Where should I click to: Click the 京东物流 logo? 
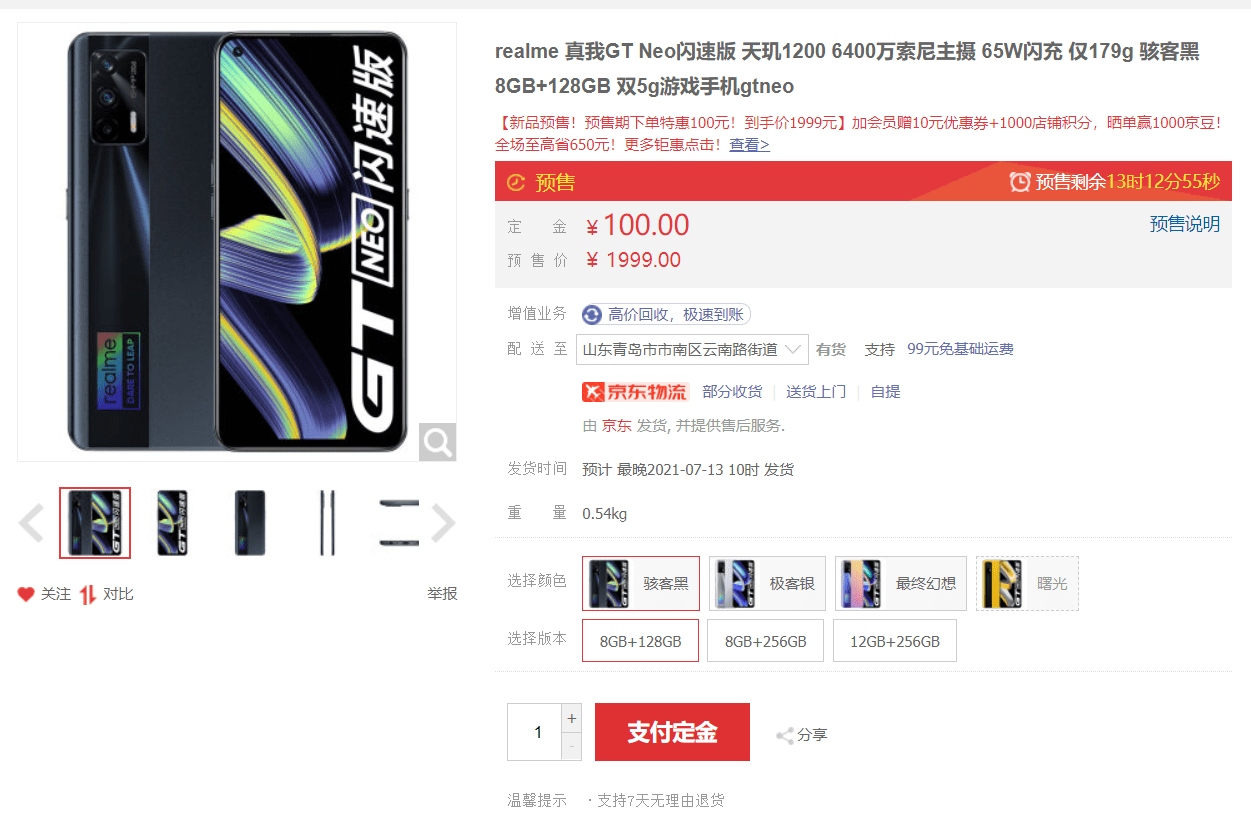pos(635,391)
